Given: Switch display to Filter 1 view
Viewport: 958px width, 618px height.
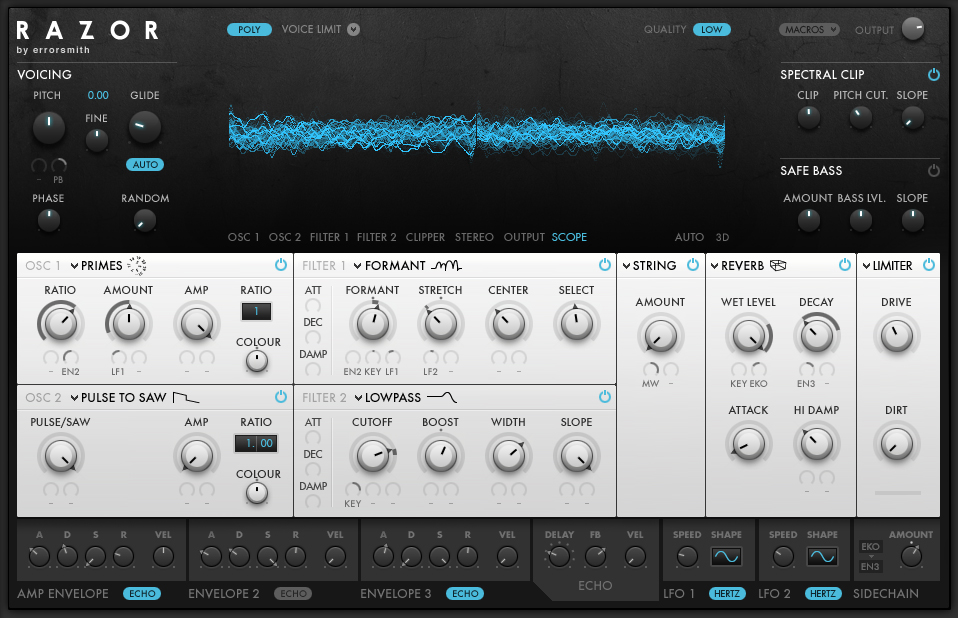Looking at the screenshot, I should tap(329, 237).
